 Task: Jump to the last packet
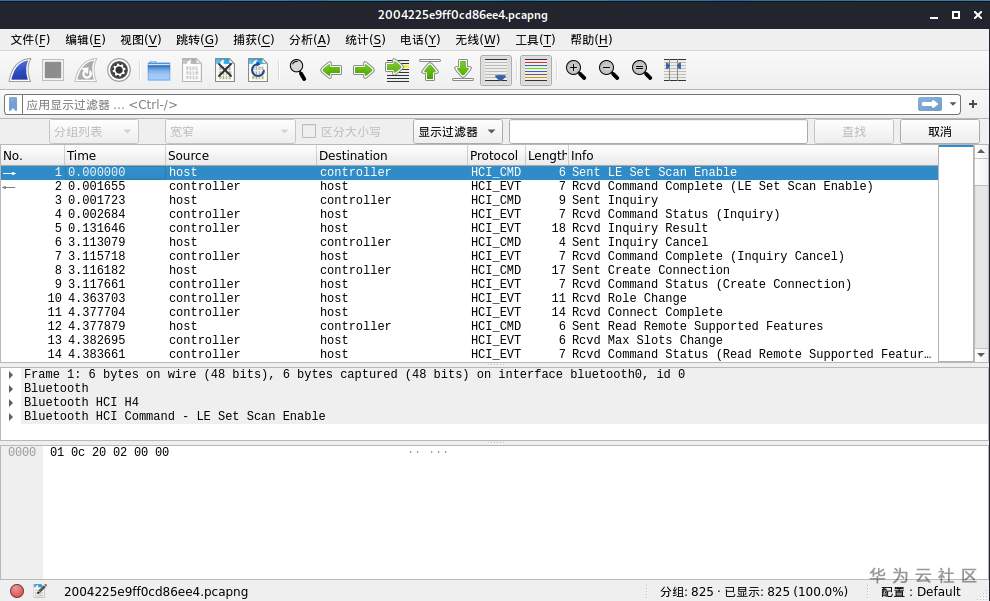pyautogui.click(x=463, y=70)
